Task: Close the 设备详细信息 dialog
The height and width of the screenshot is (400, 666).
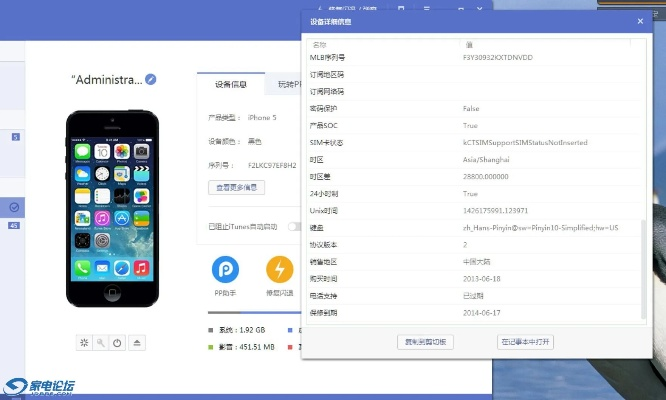Action: [x=640, y=20]
